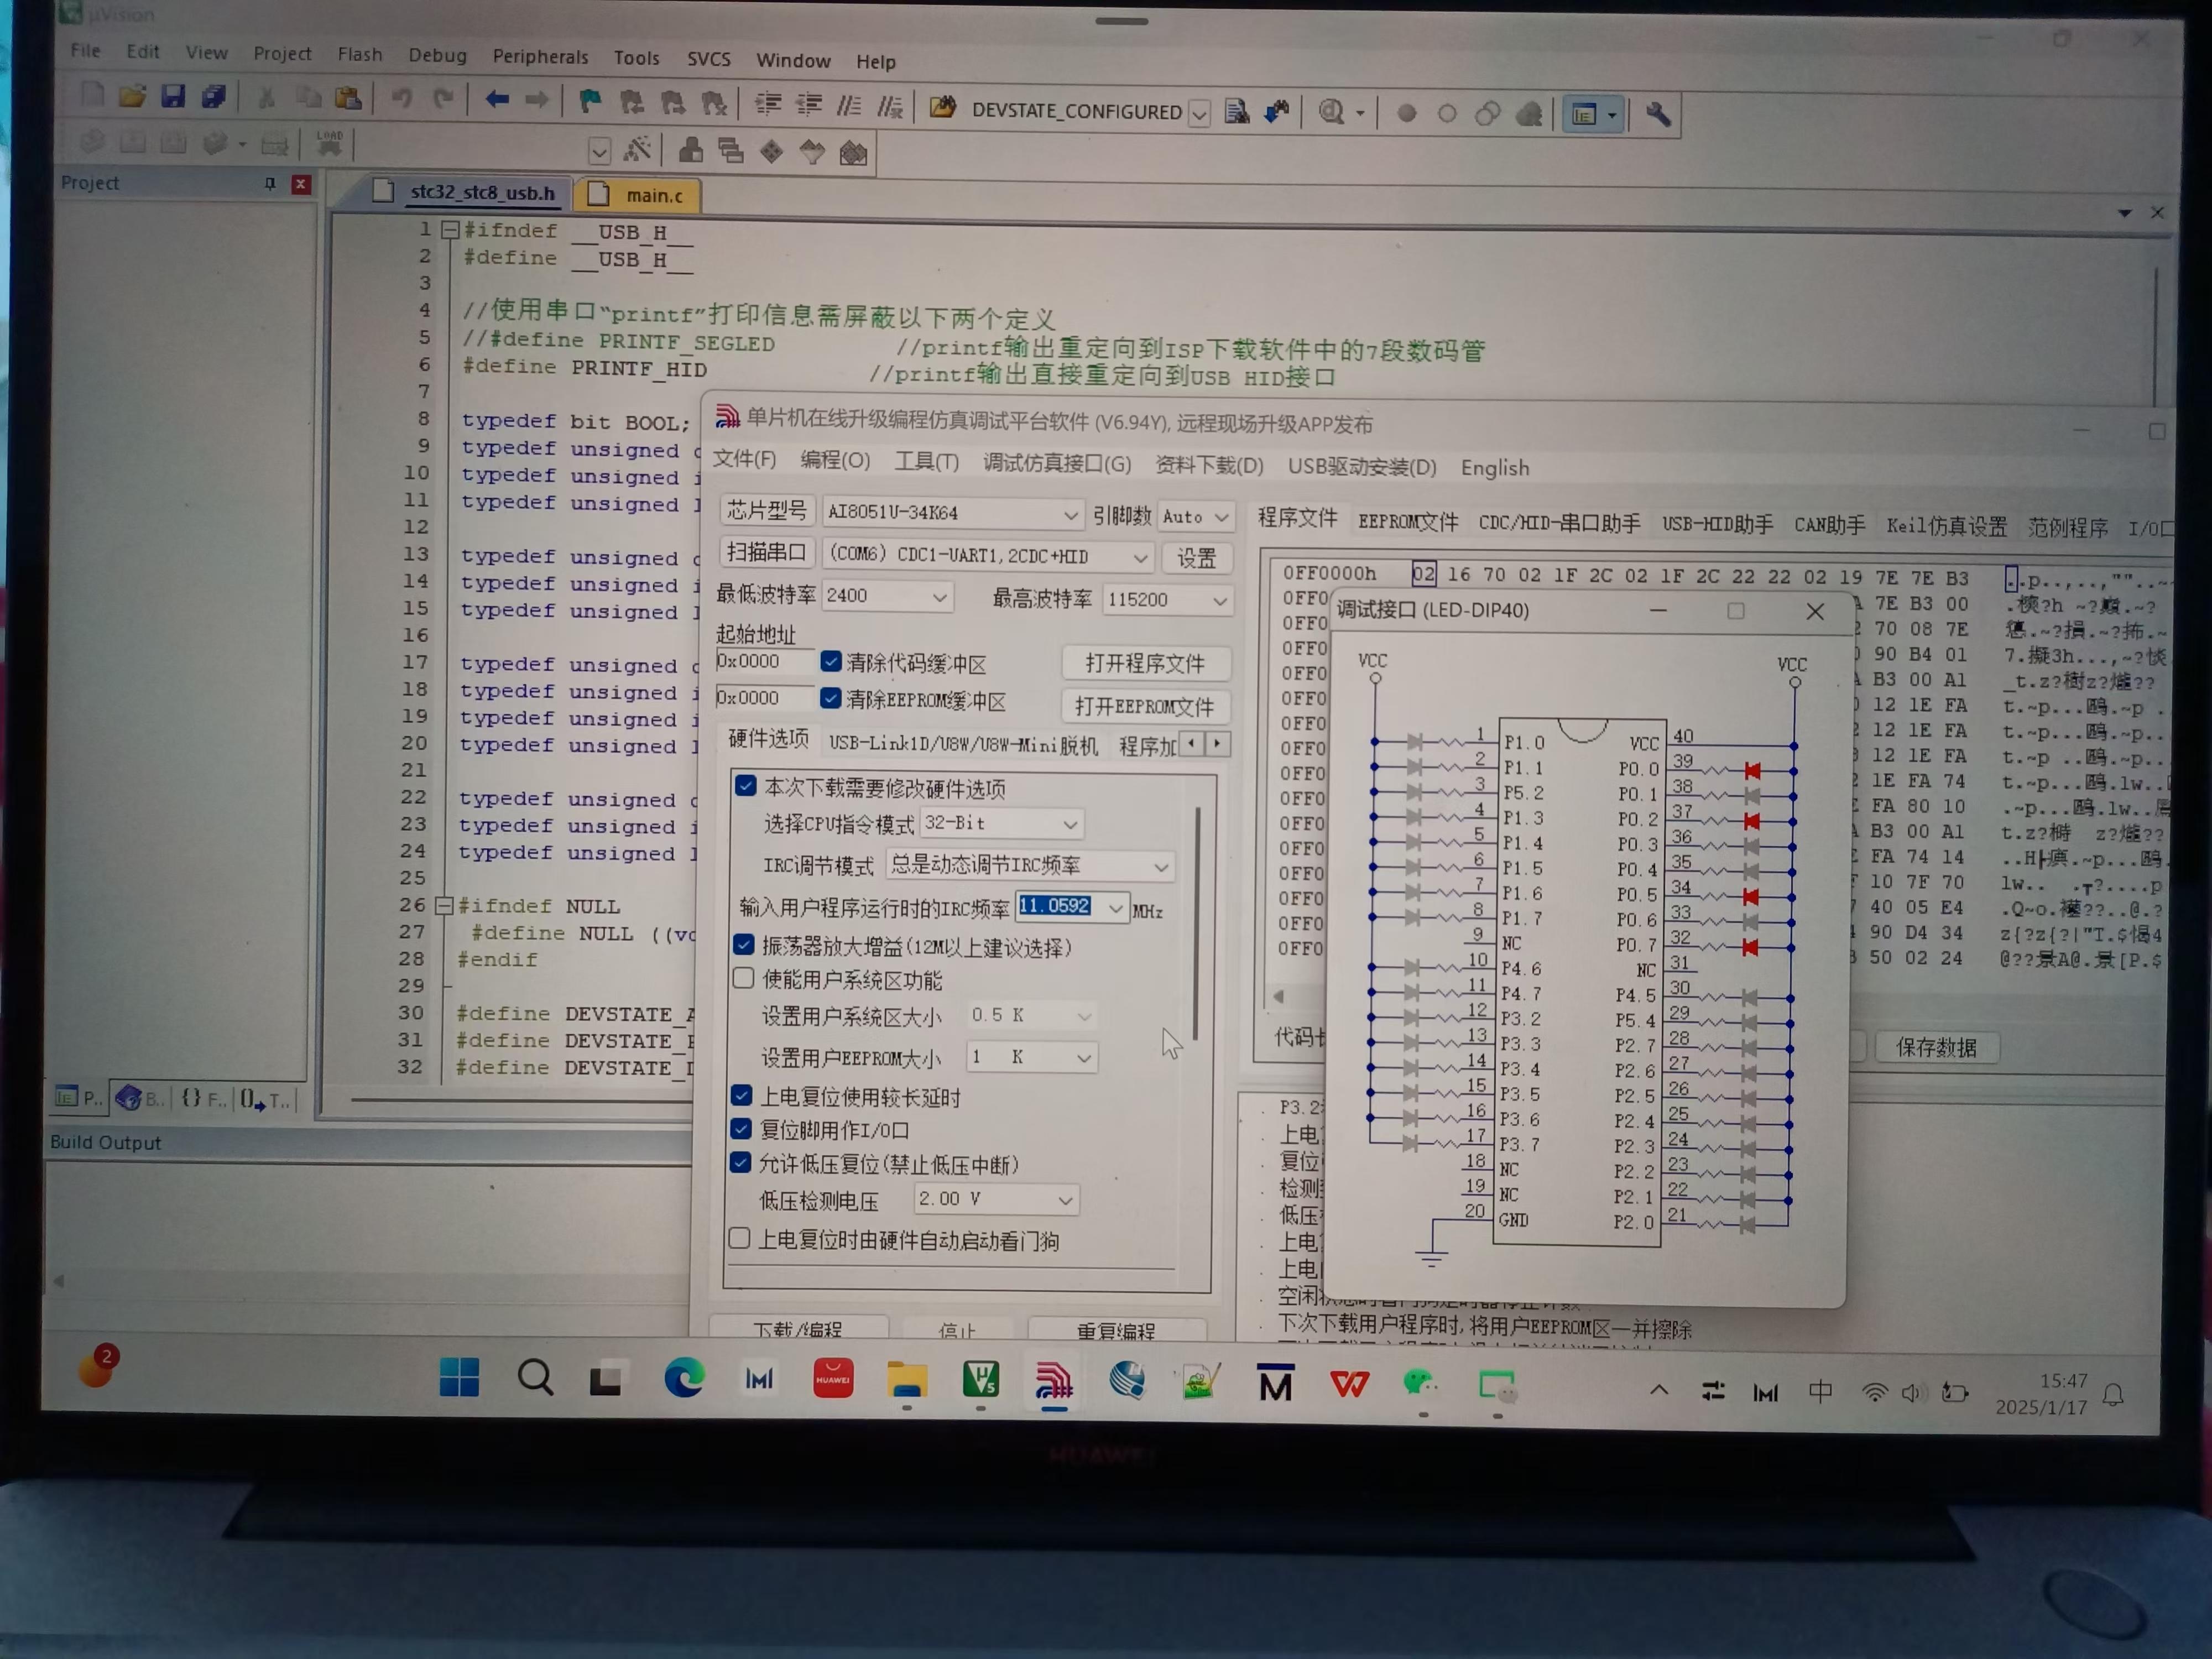Open Manage Run-Time Environment green diamond icon
This screenshot has height=1659, width=2212.
(771, 152)
